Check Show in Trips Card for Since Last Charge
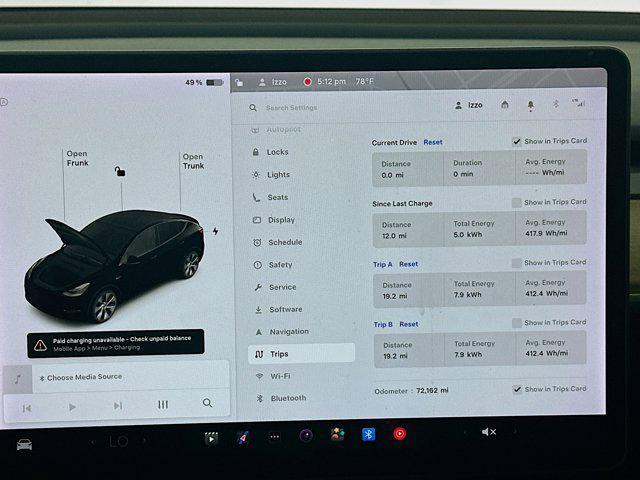 [x=517, y=202]
